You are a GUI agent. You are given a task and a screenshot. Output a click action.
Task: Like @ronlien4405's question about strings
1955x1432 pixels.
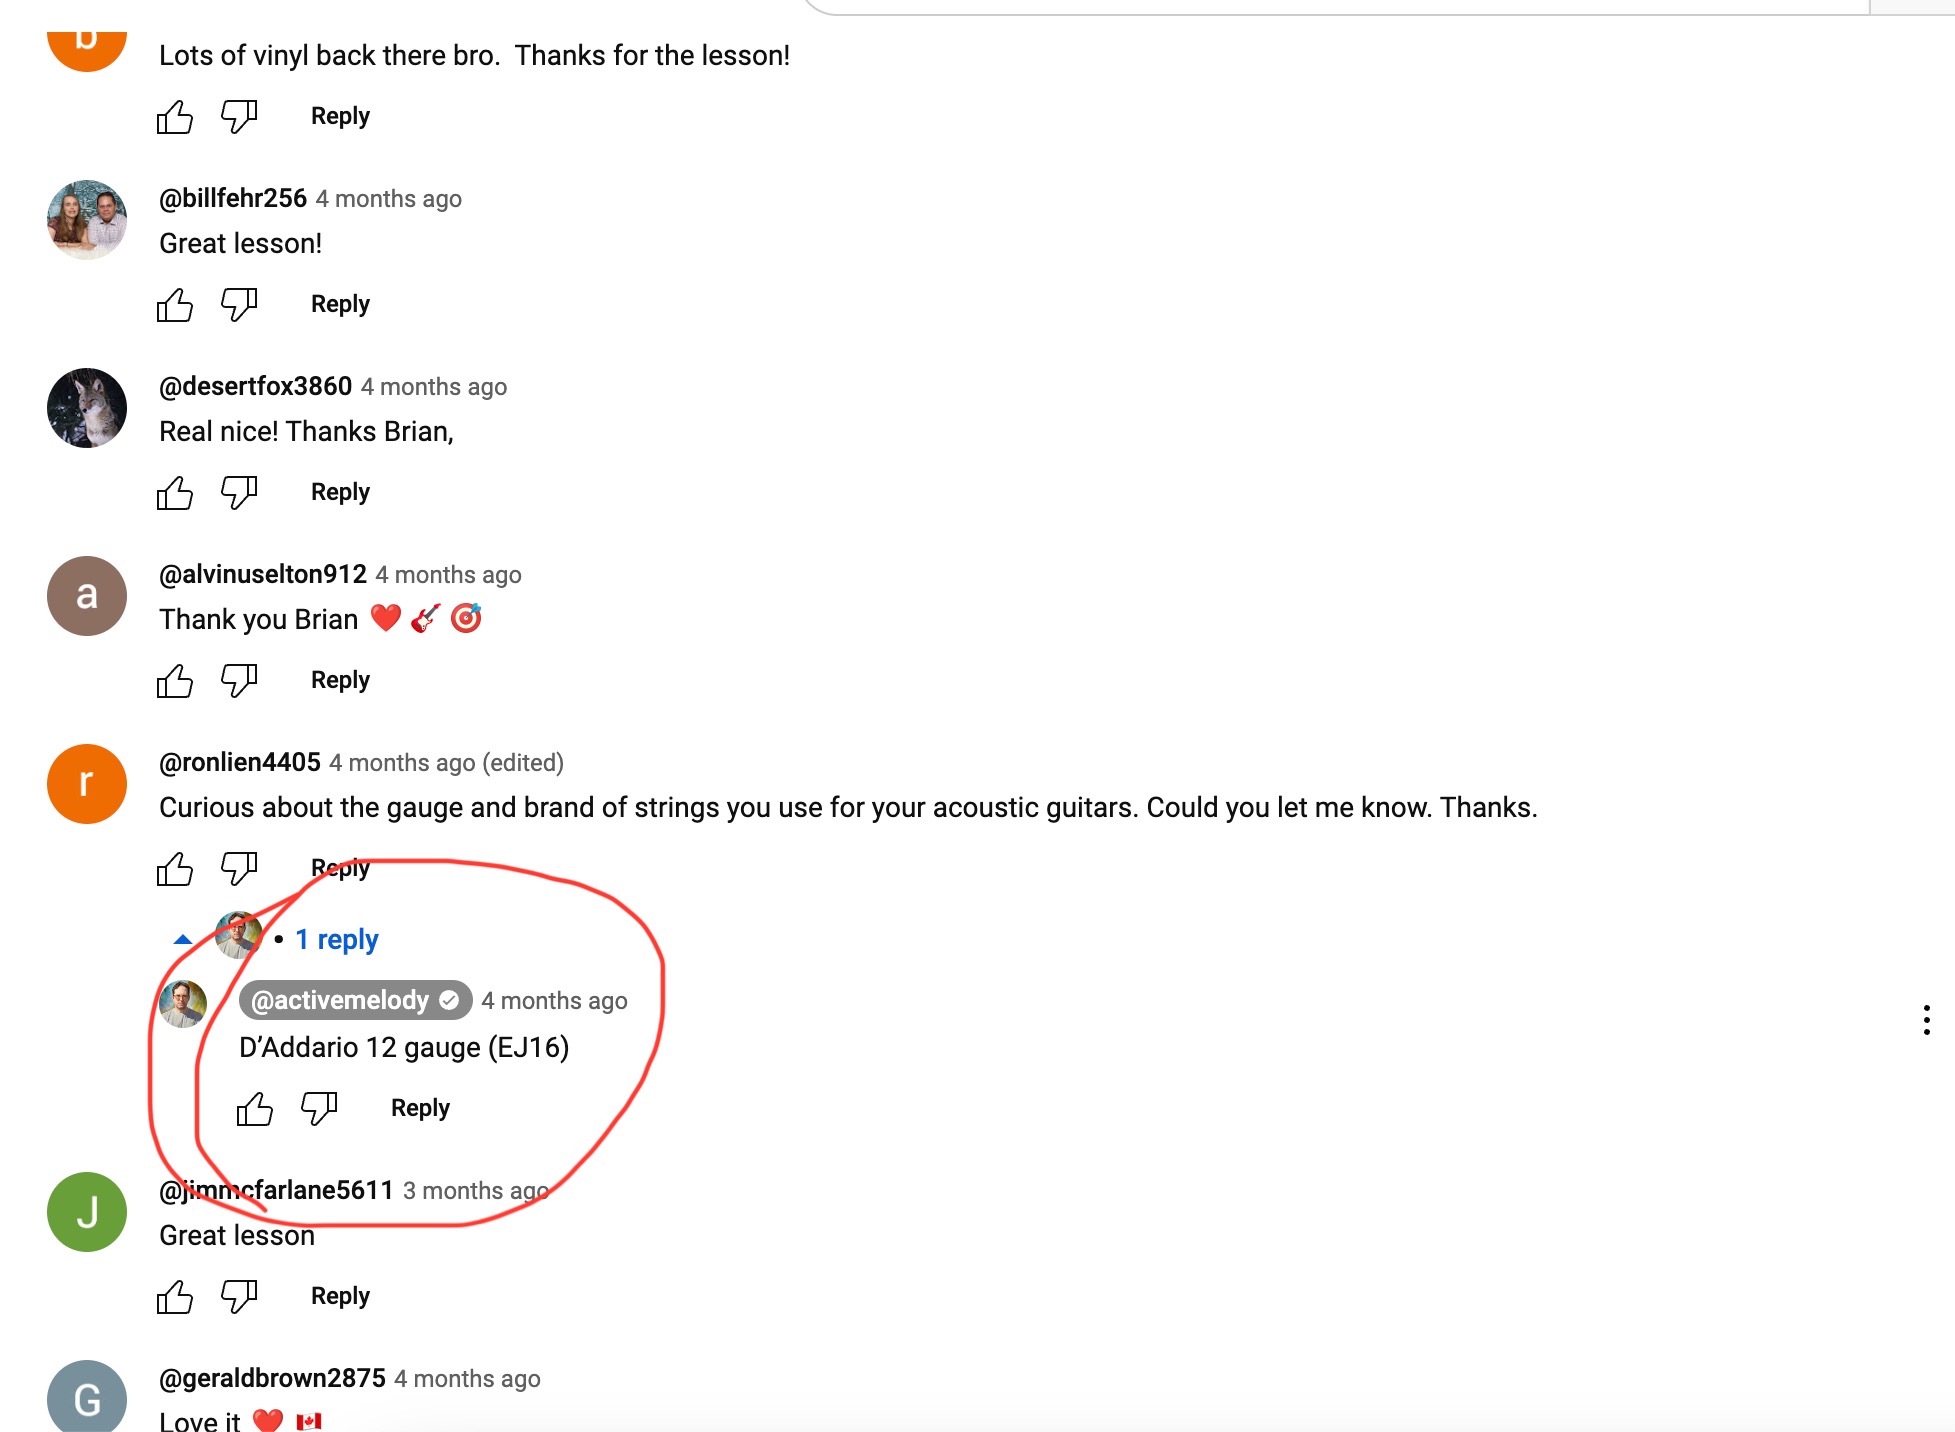175,869
